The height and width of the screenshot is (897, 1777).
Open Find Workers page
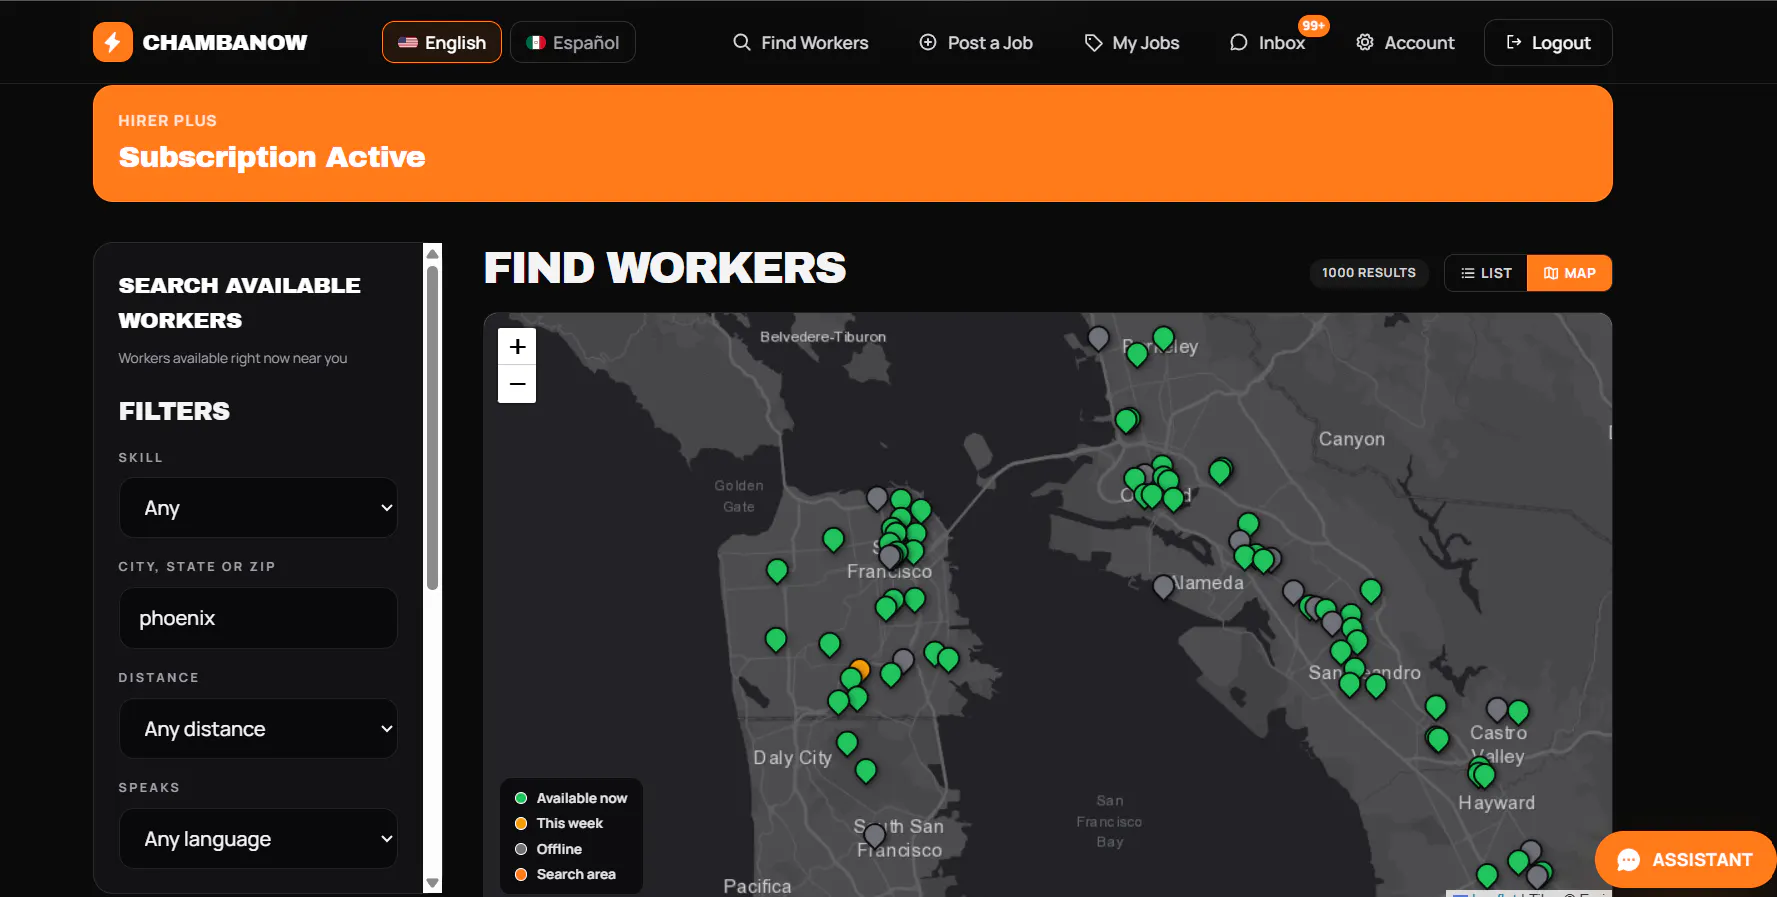click(x=801, y=42)
